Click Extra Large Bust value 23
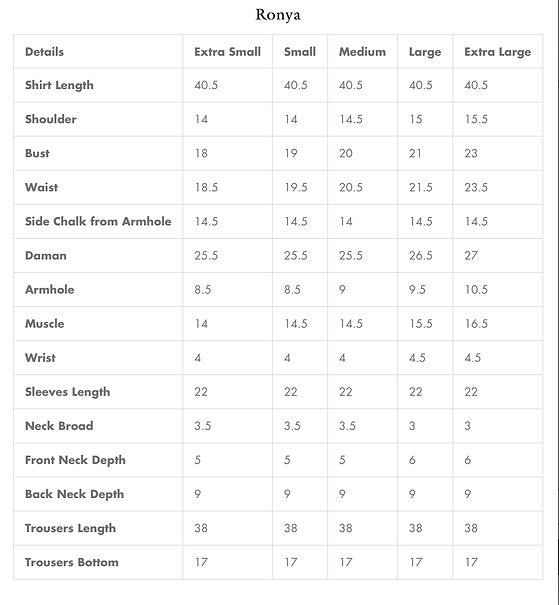This screenshot has width=559, height=605. tap(471, 153)
